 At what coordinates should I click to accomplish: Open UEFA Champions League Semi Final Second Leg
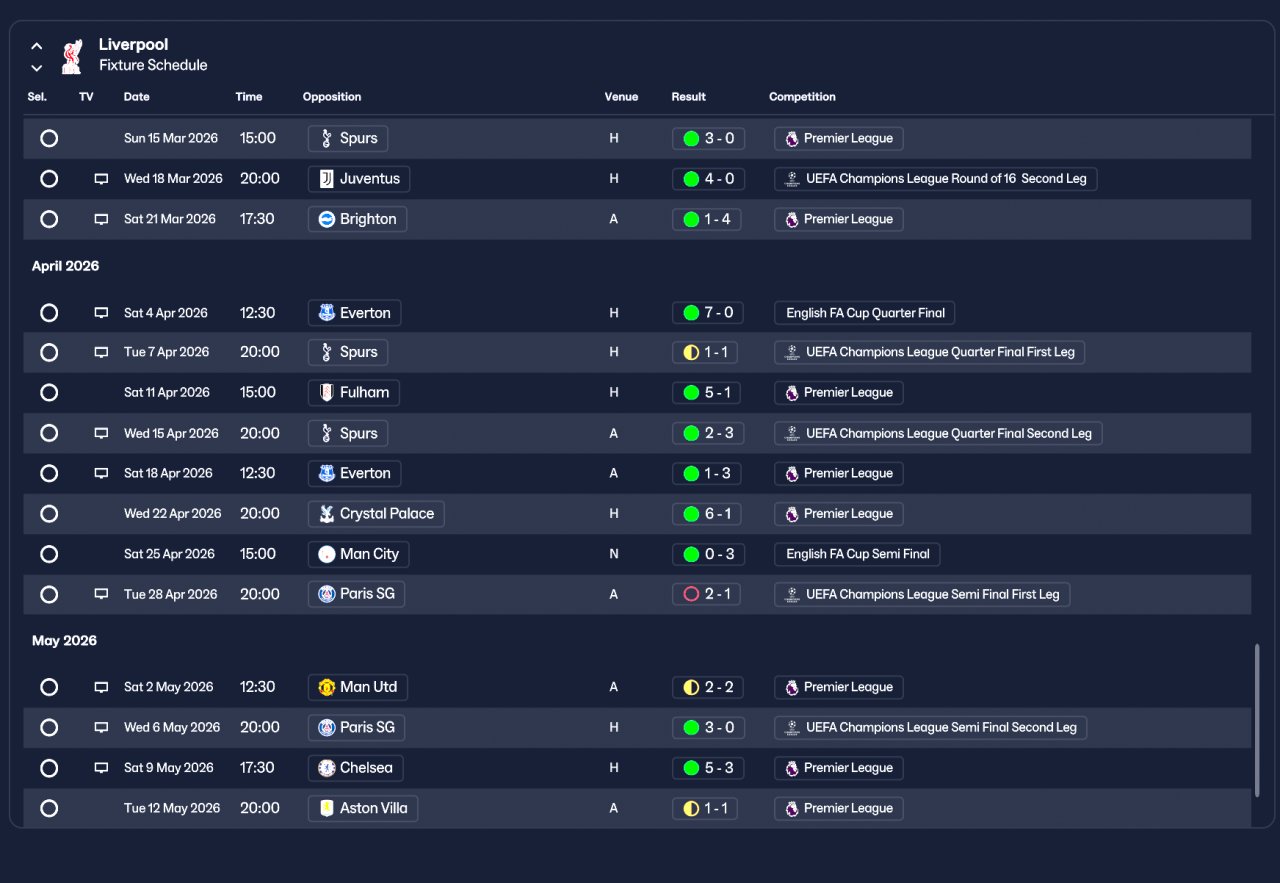[931, 727]
